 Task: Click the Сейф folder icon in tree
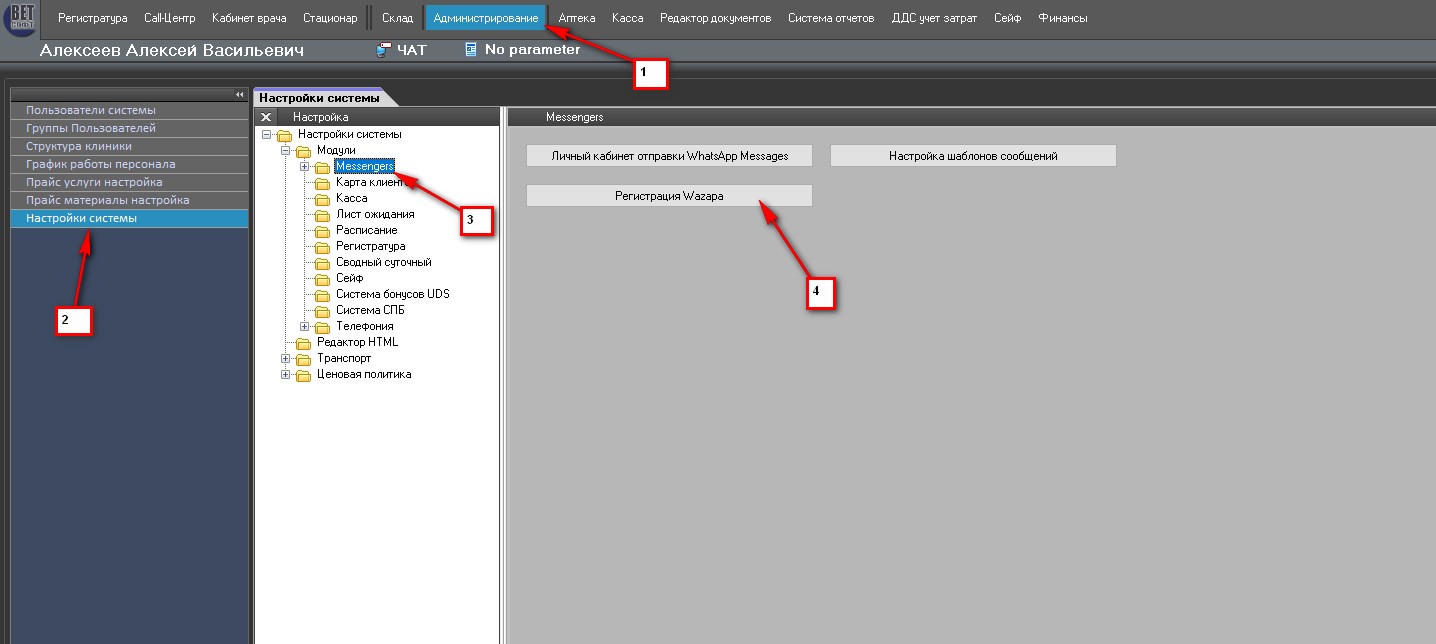pos(322,279)
